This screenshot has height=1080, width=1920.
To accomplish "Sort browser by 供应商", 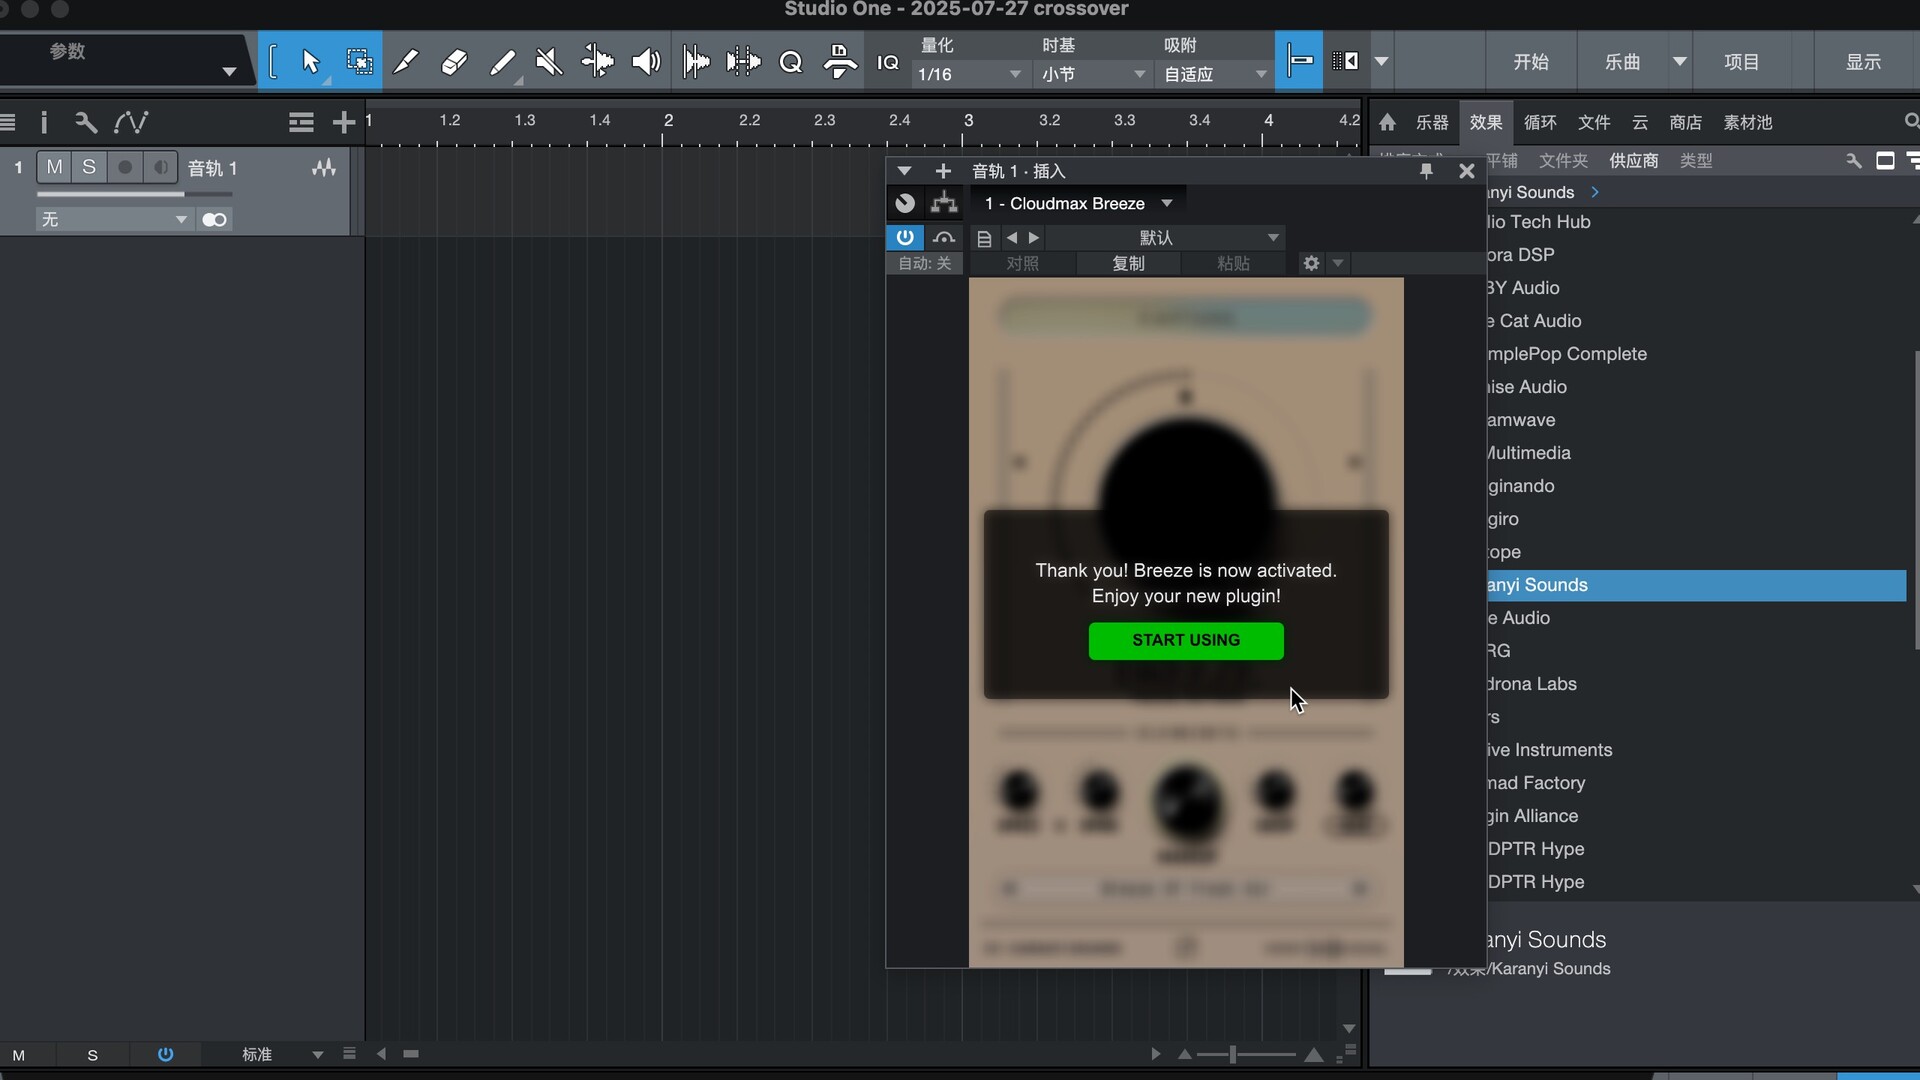I will (x=1633, y=160).
